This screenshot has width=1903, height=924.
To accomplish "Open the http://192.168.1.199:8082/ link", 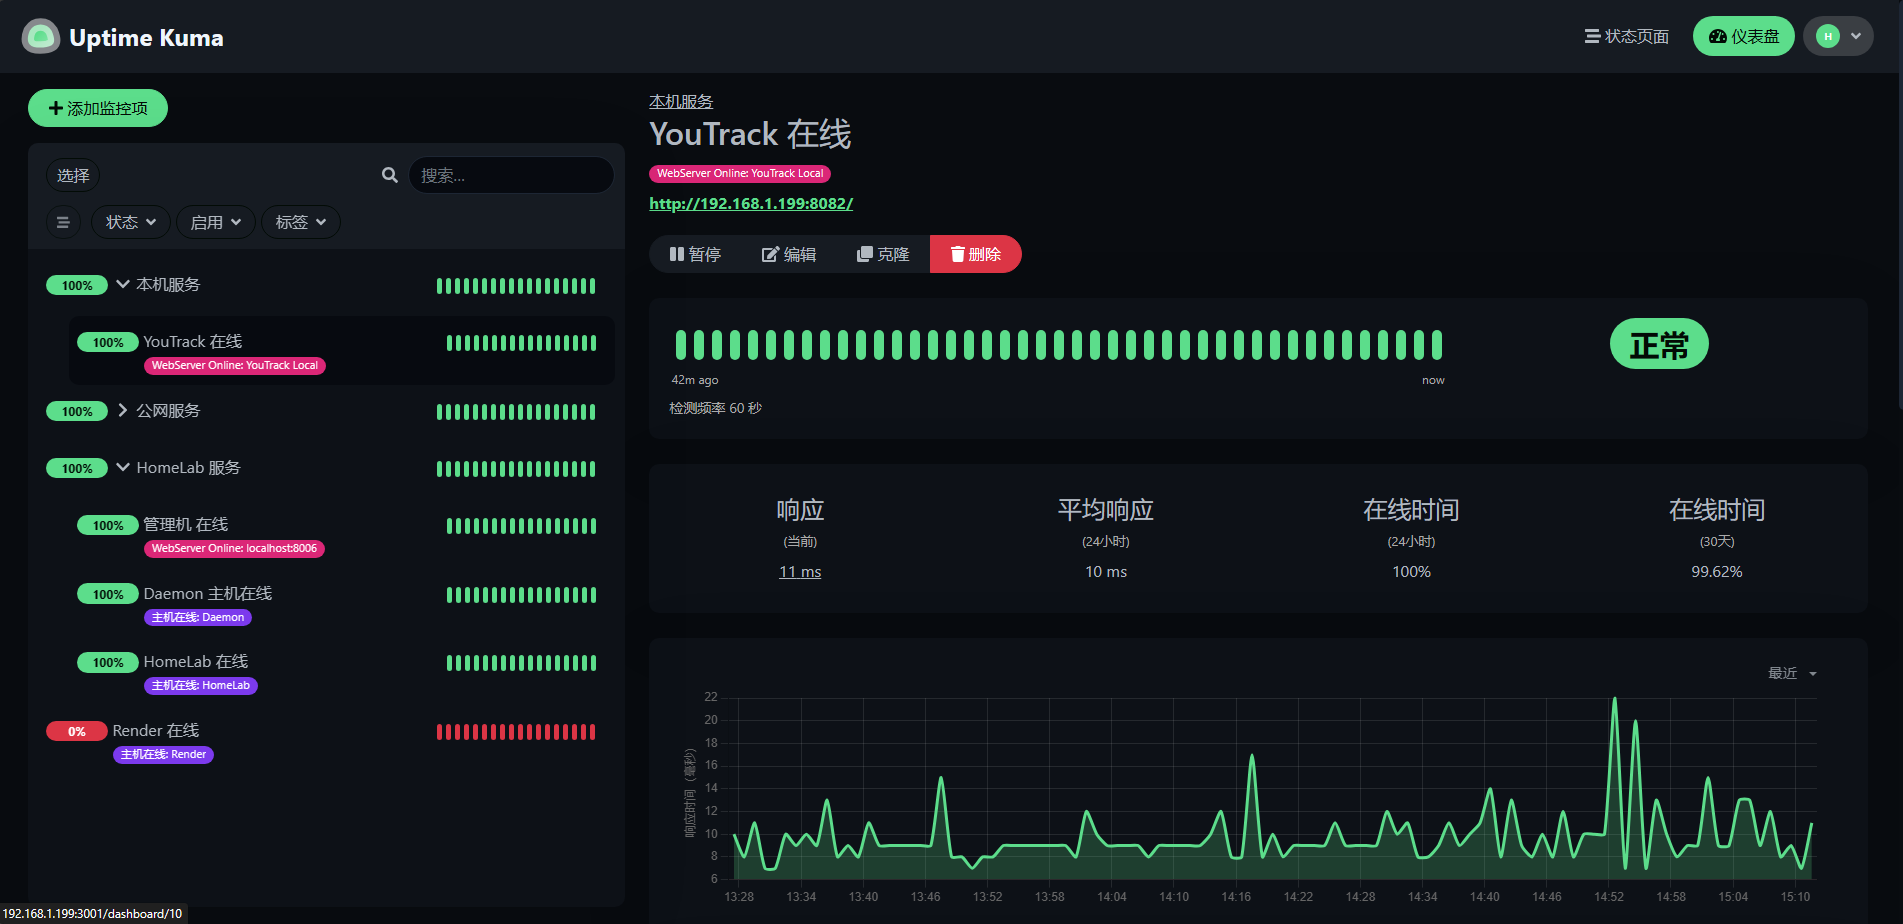I will tap(751, 204).
